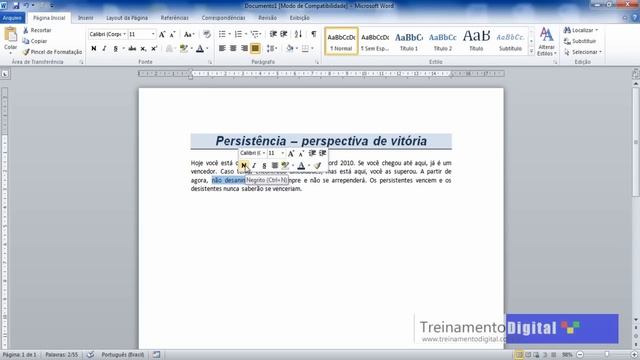Click the shading paint bucket icon
The width and height of the screenshot is (640, 360).
290,49
